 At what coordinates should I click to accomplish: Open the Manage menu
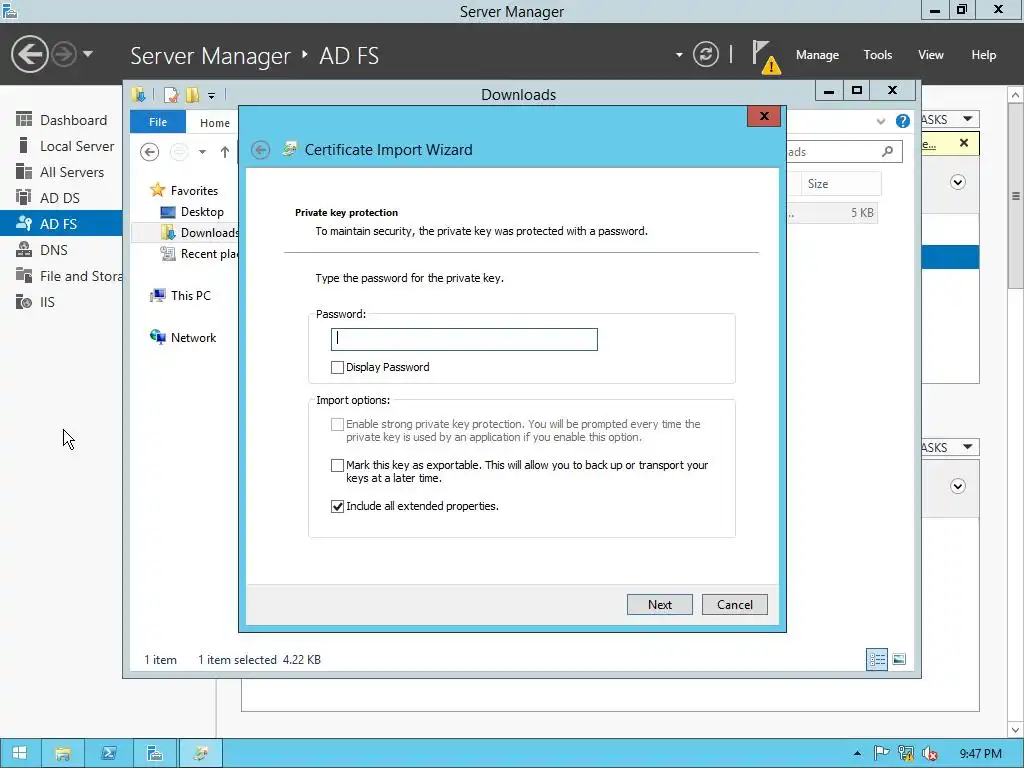(x=817, y=55)
